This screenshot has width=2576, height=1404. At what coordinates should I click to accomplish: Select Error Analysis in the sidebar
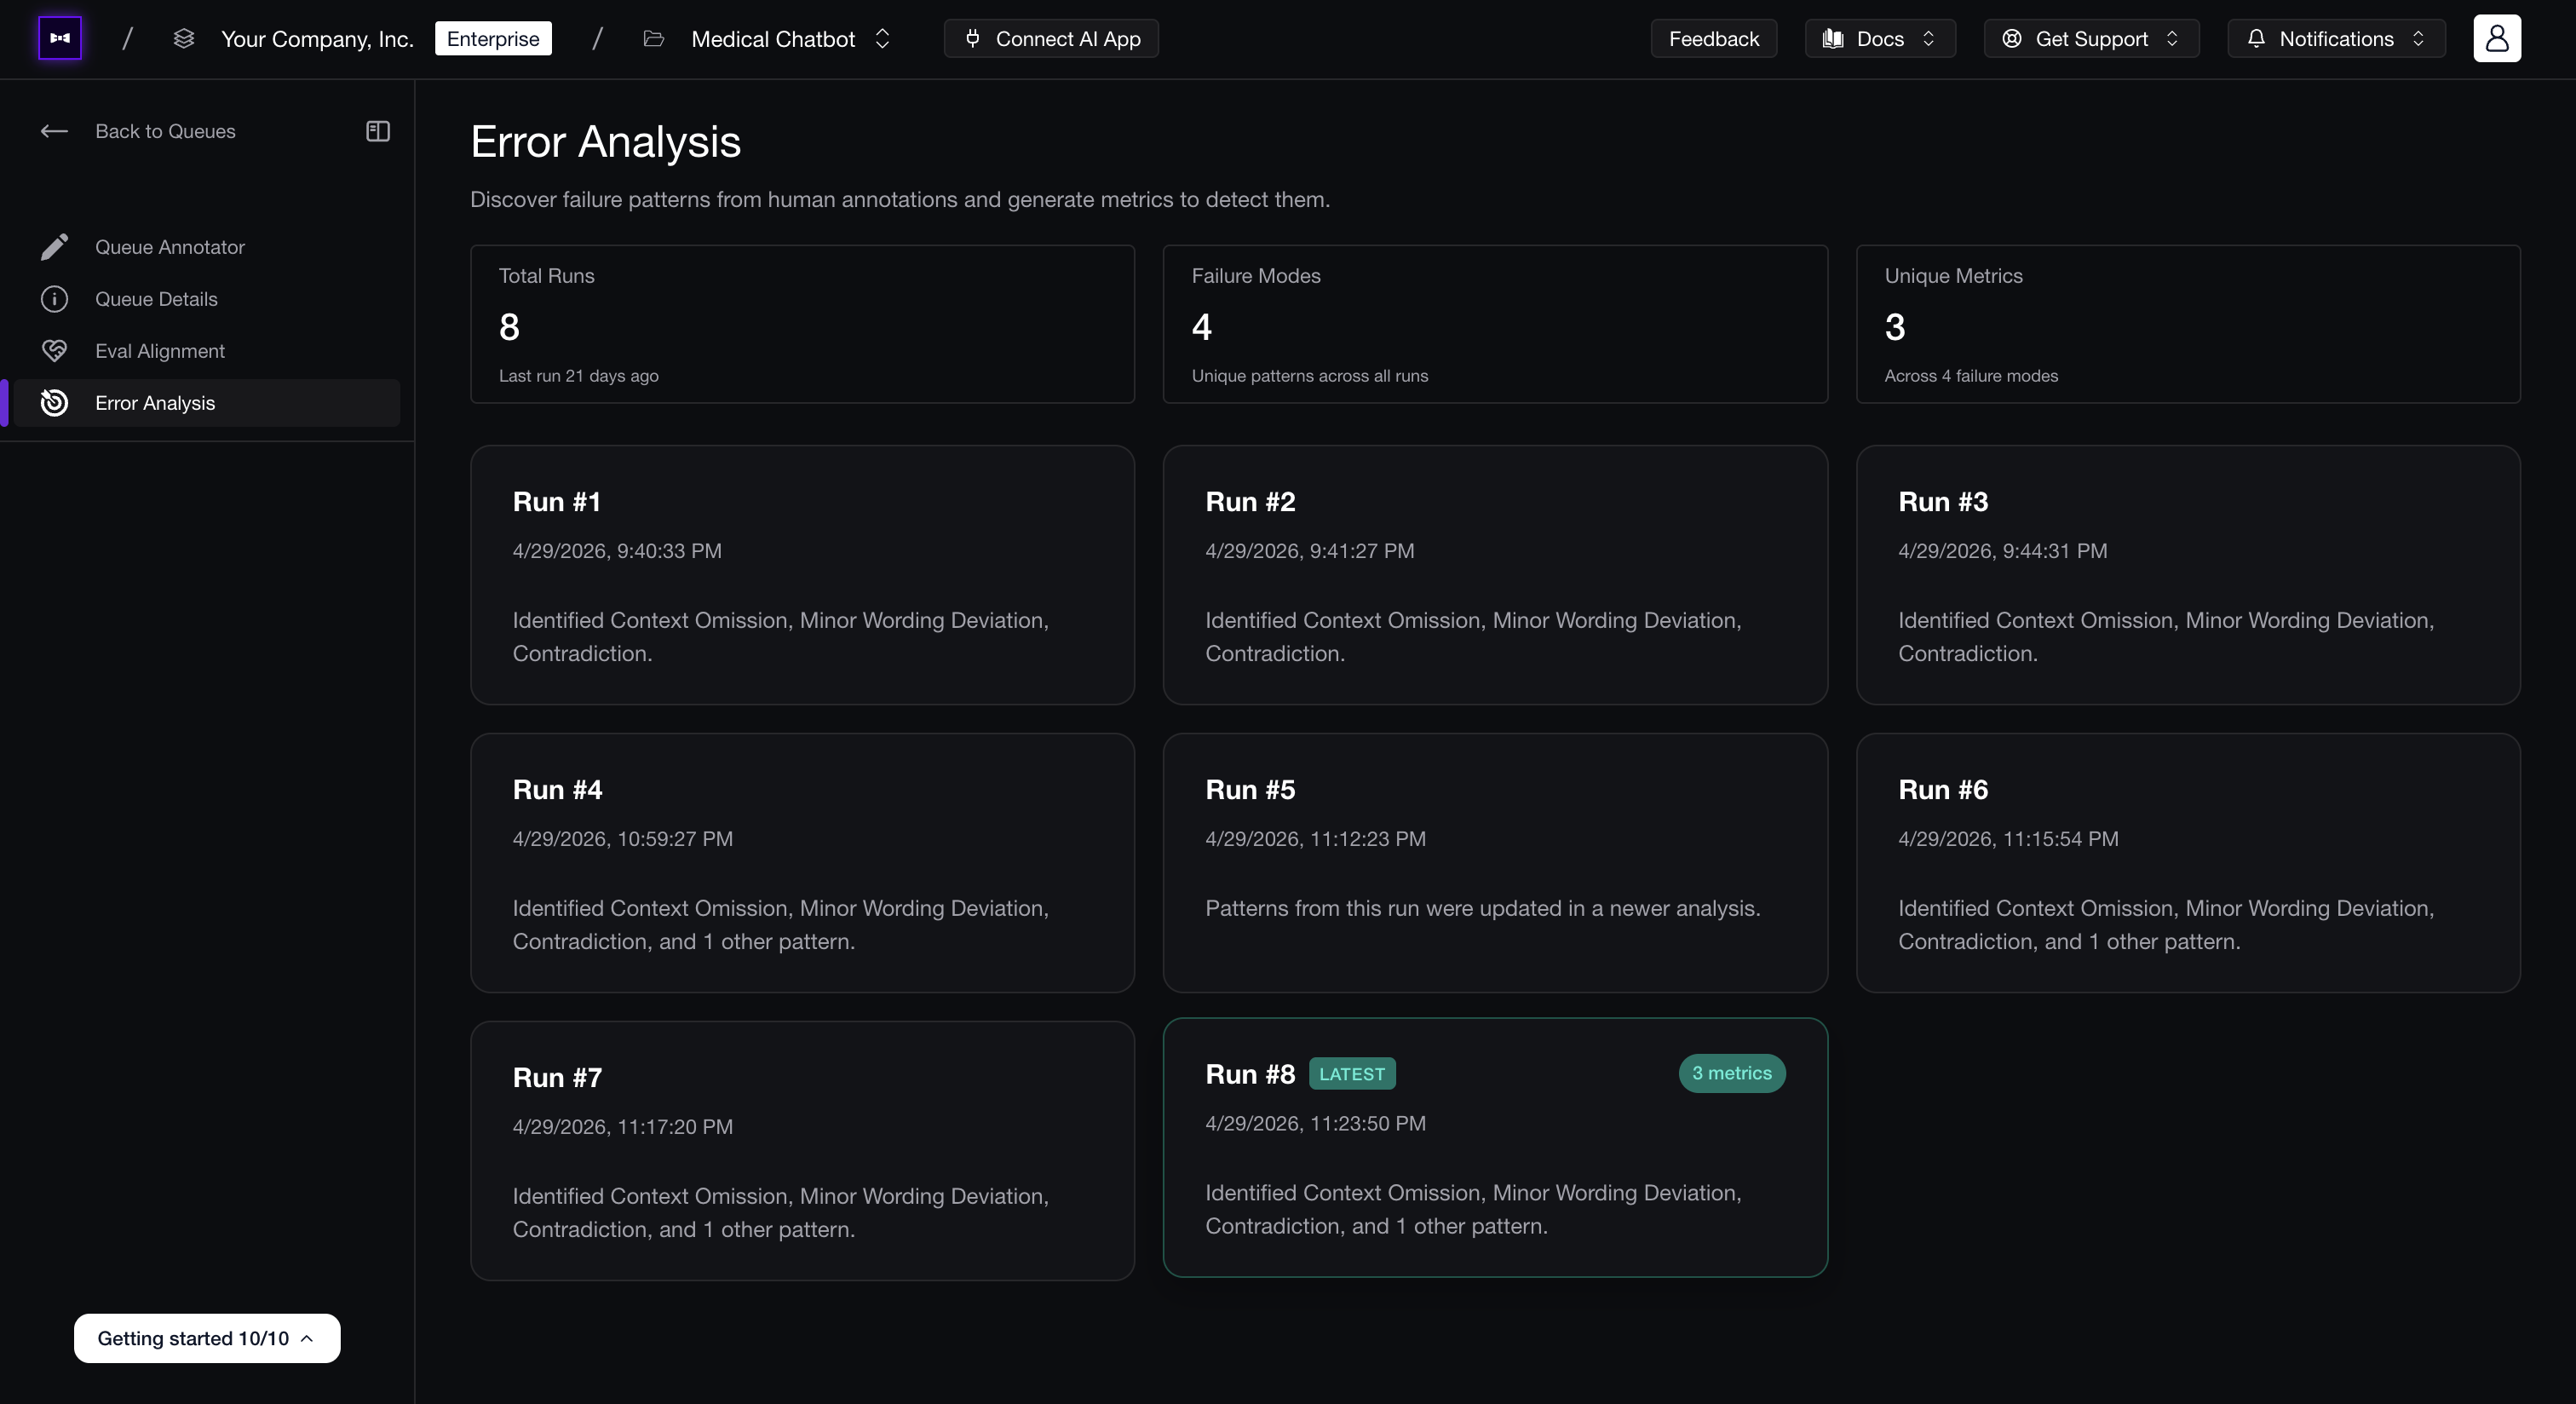(206, 403)
